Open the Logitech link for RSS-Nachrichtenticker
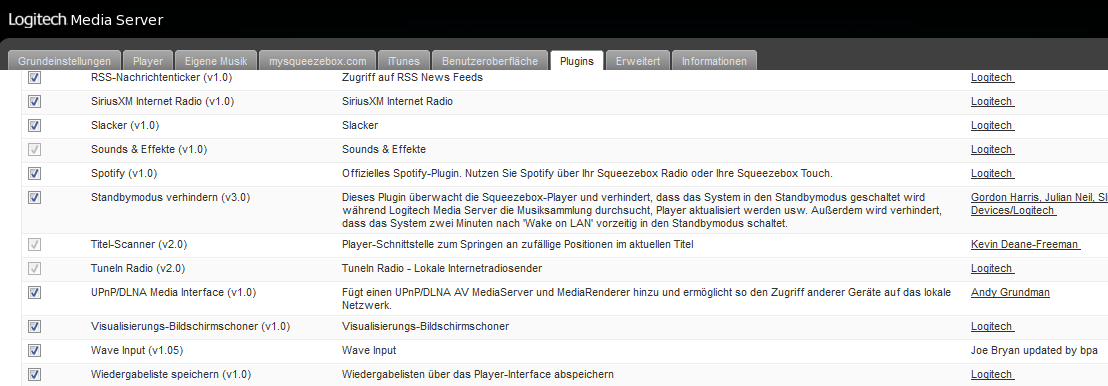 [x=992, y=77]
